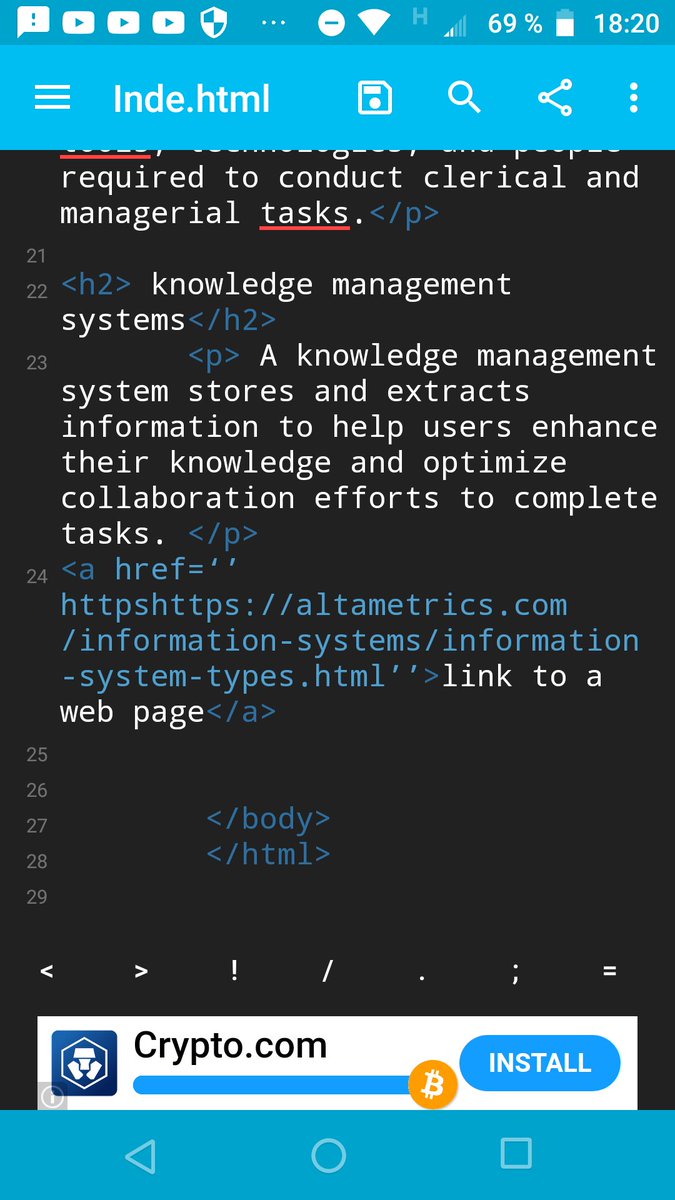Tap the first YouTube notification icon

(x=78, y=22)
